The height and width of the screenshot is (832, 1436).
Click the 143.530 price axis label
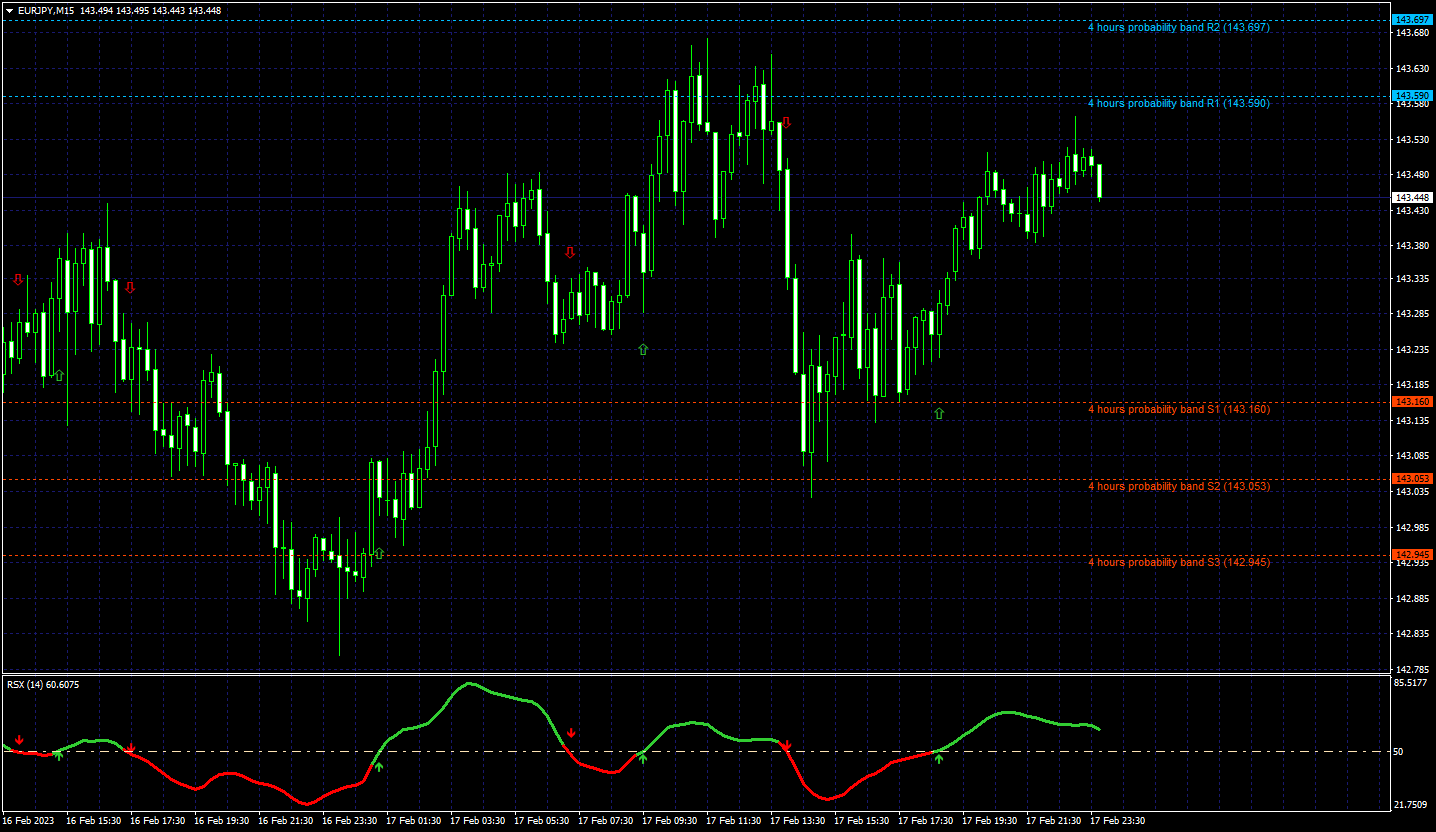pos(1412,139)
